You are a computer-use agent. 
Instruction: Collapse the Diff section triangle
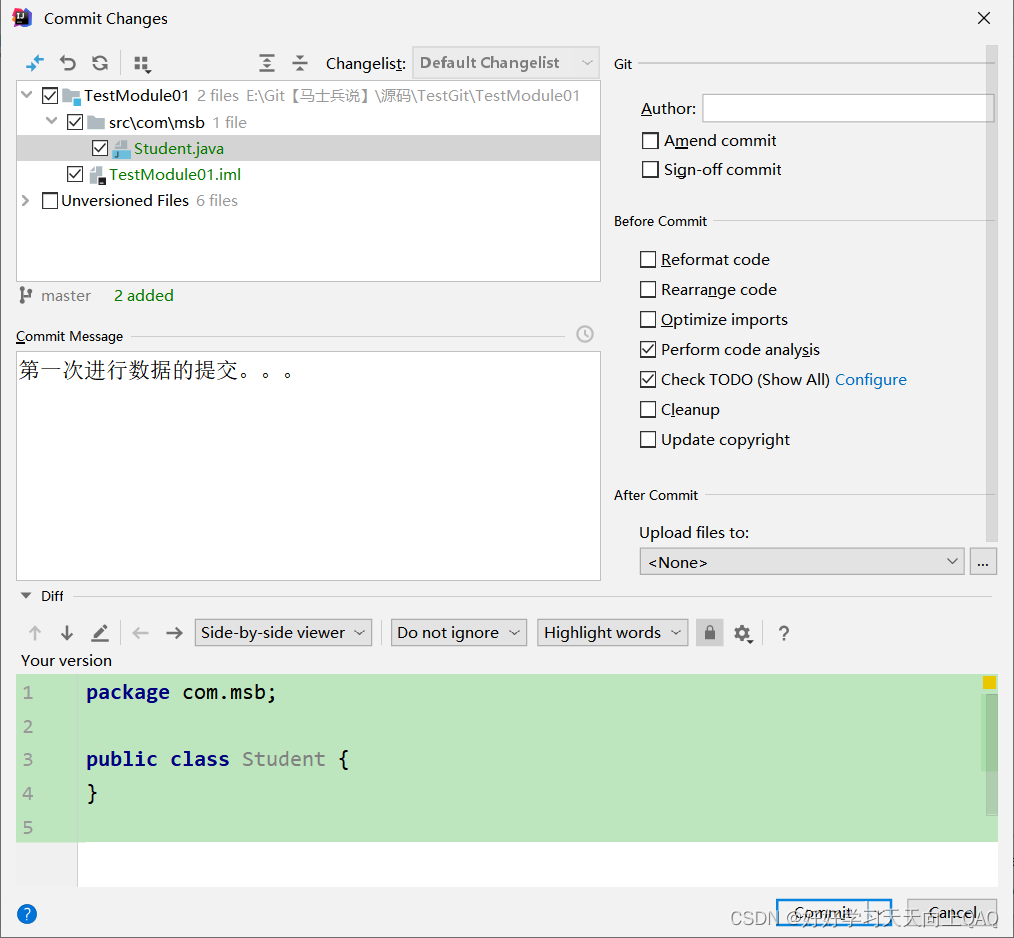pos(26,596)
